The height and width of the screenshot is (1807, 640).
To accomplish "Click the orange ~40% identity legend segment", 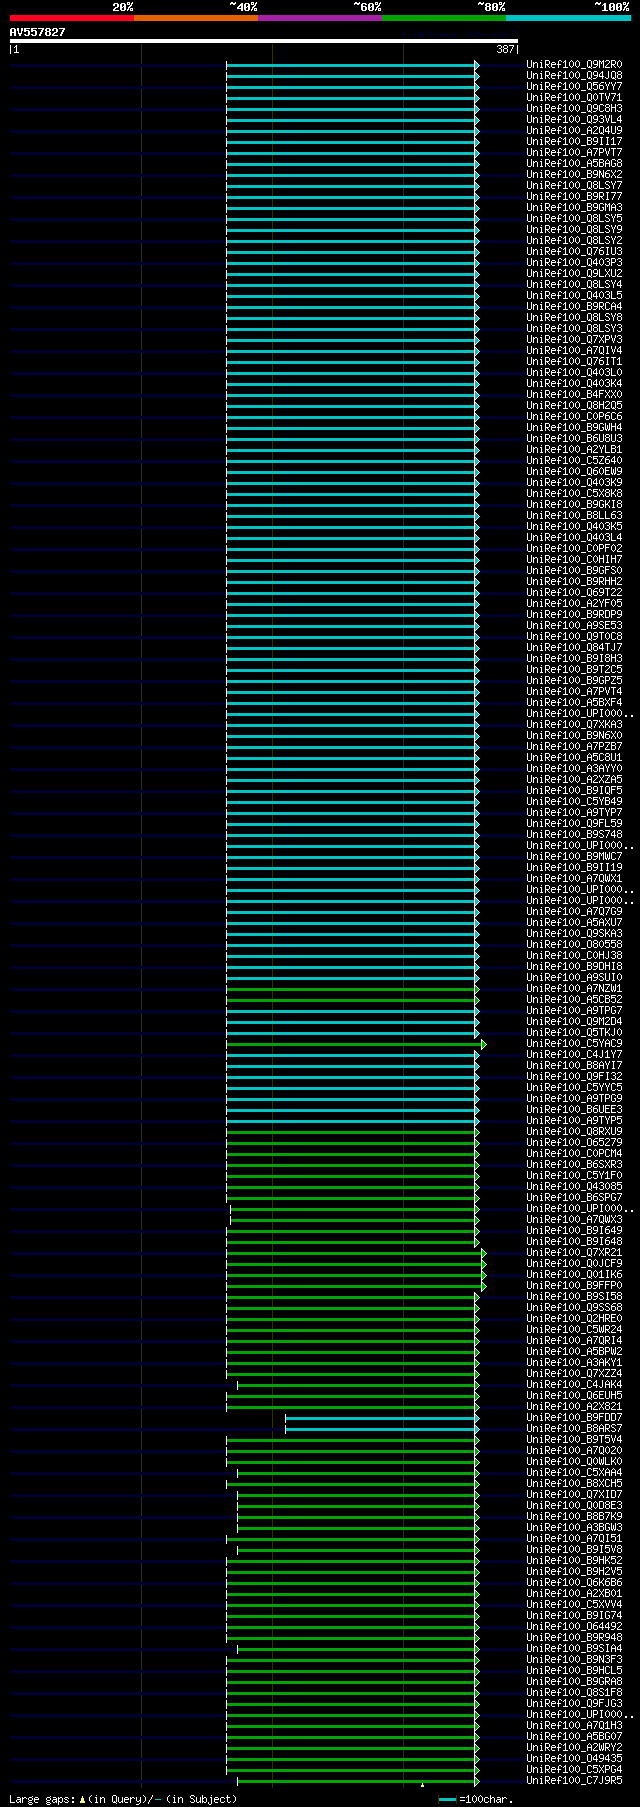I will point(196,18).
